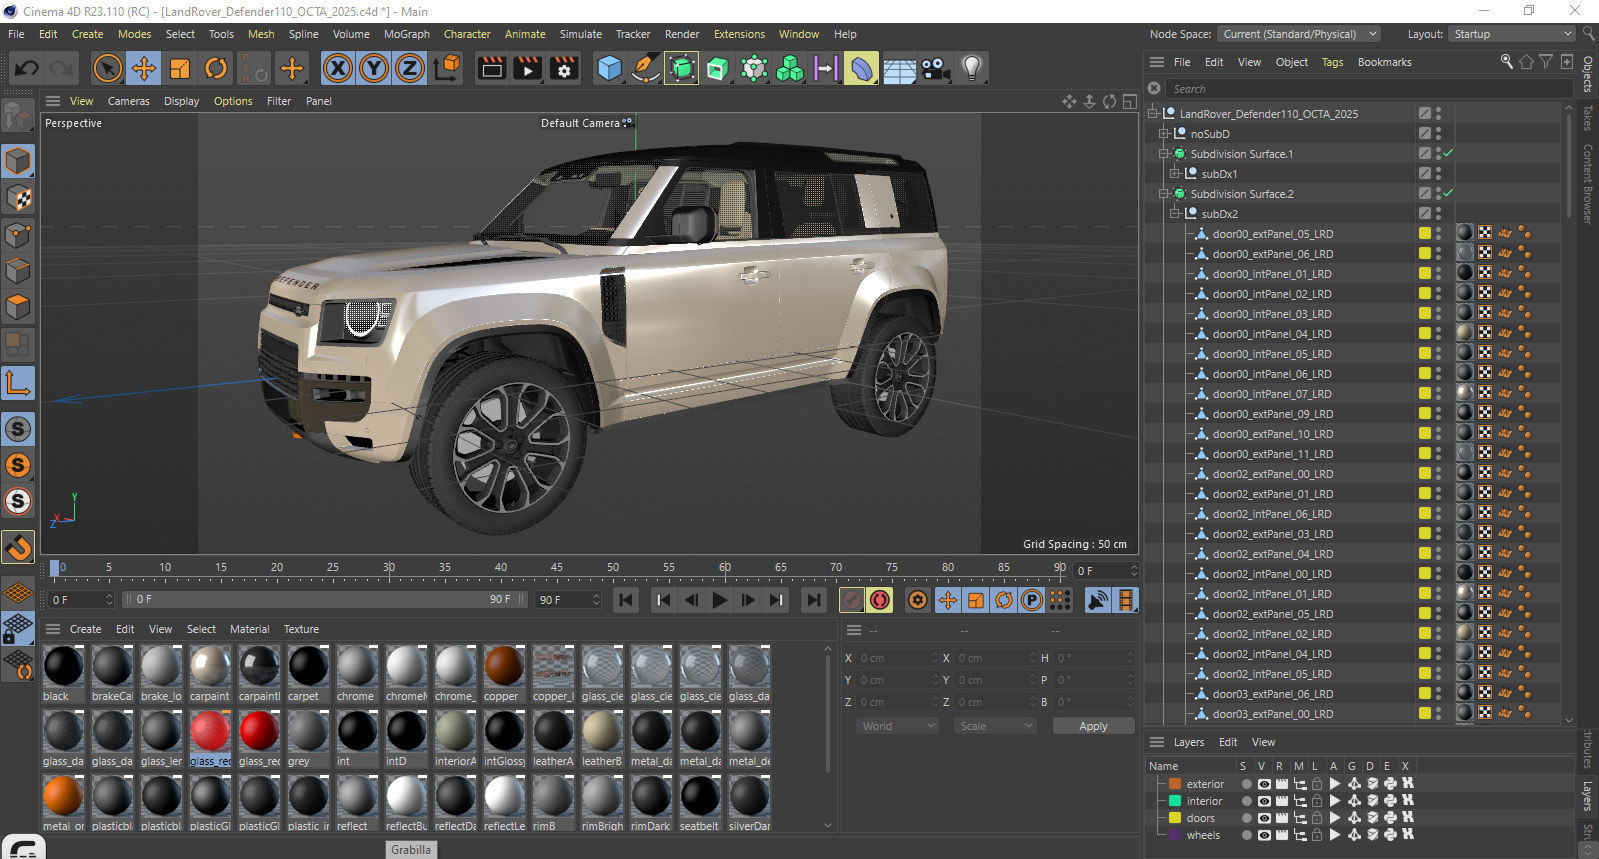Viewport: 1599px width, 859px height.
Task: Select the copper material swatch
Action: point(503,674)
